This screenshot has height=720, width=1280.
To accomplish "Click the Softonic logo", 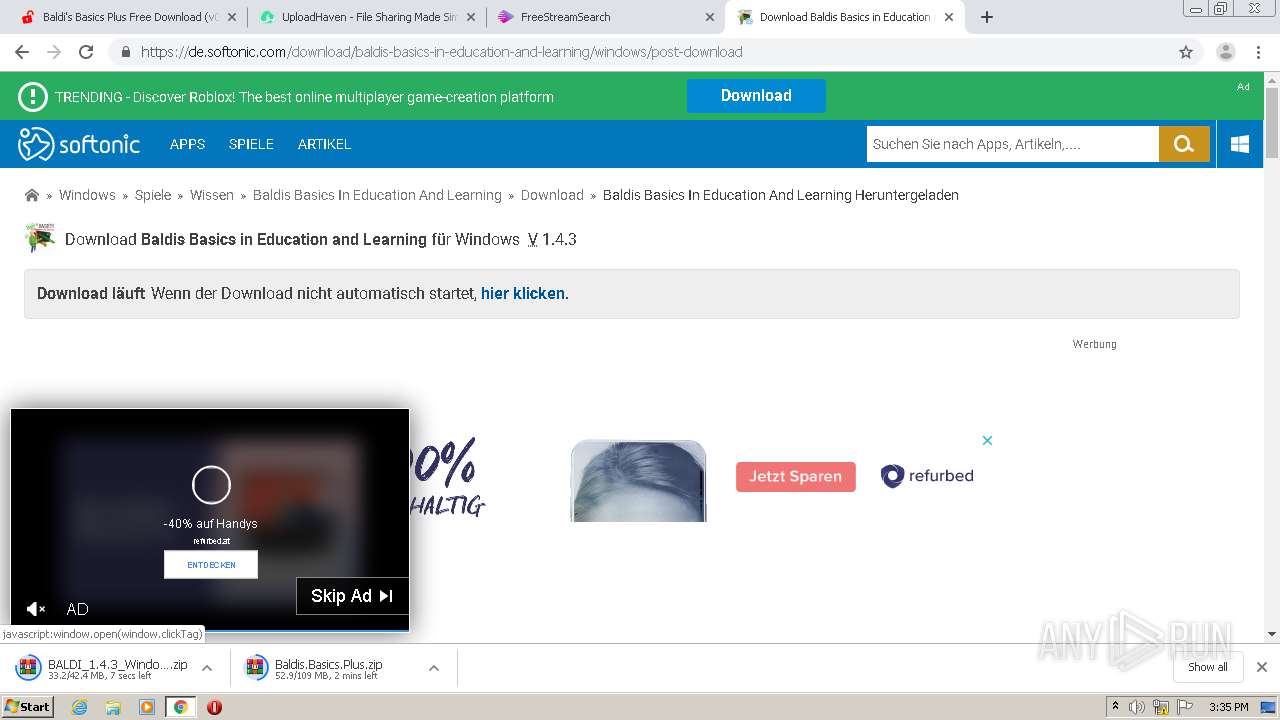I will click(79, 144).
